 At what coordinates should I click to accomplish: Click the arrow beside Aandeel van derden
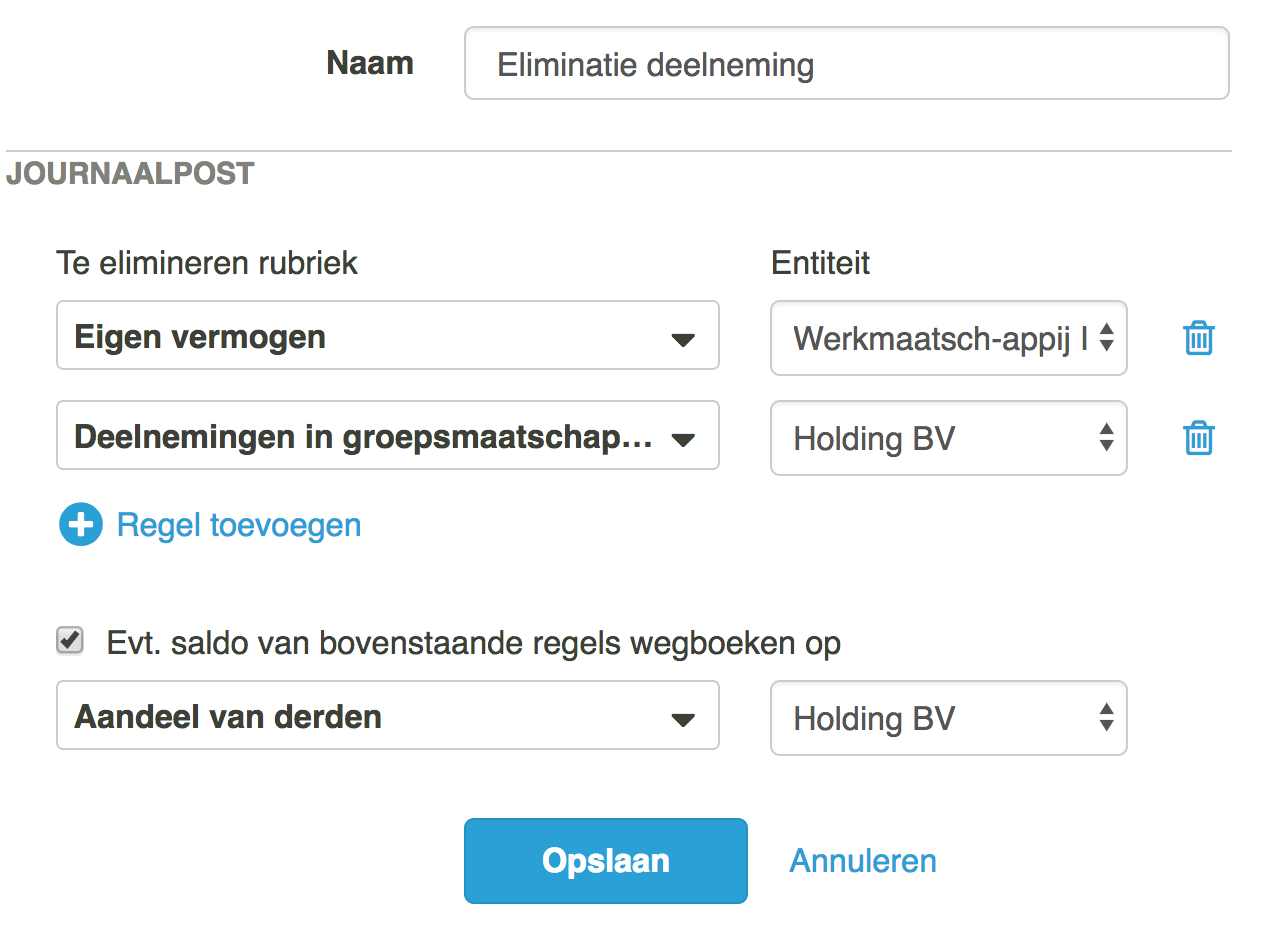pos(683,720)
